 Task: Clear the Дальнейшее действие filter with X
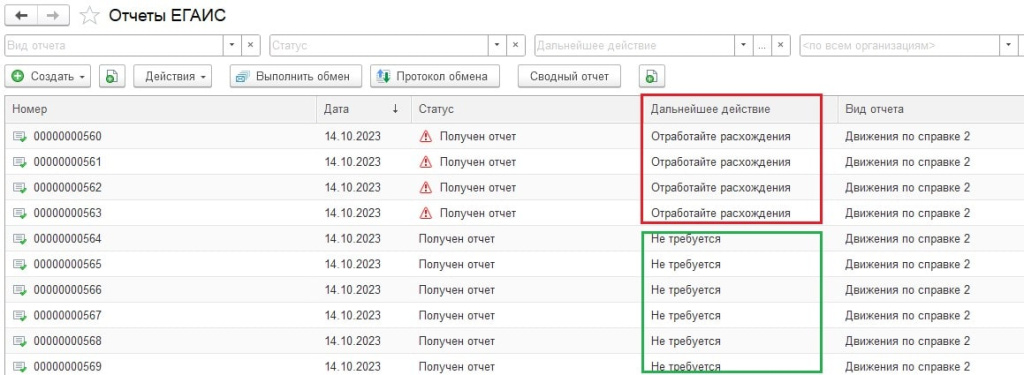(780, 46)
